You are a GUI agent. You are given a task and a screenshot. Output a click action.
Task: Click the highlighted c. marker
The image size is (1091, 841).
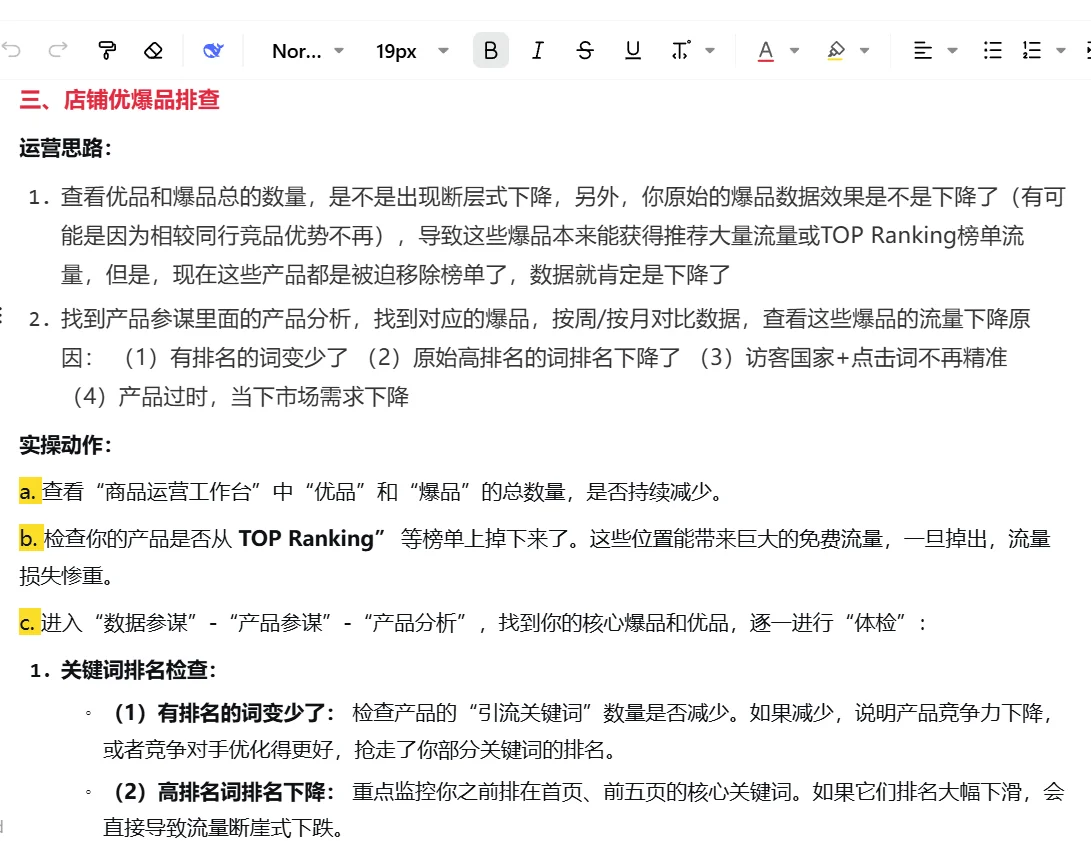coord(29,623)
